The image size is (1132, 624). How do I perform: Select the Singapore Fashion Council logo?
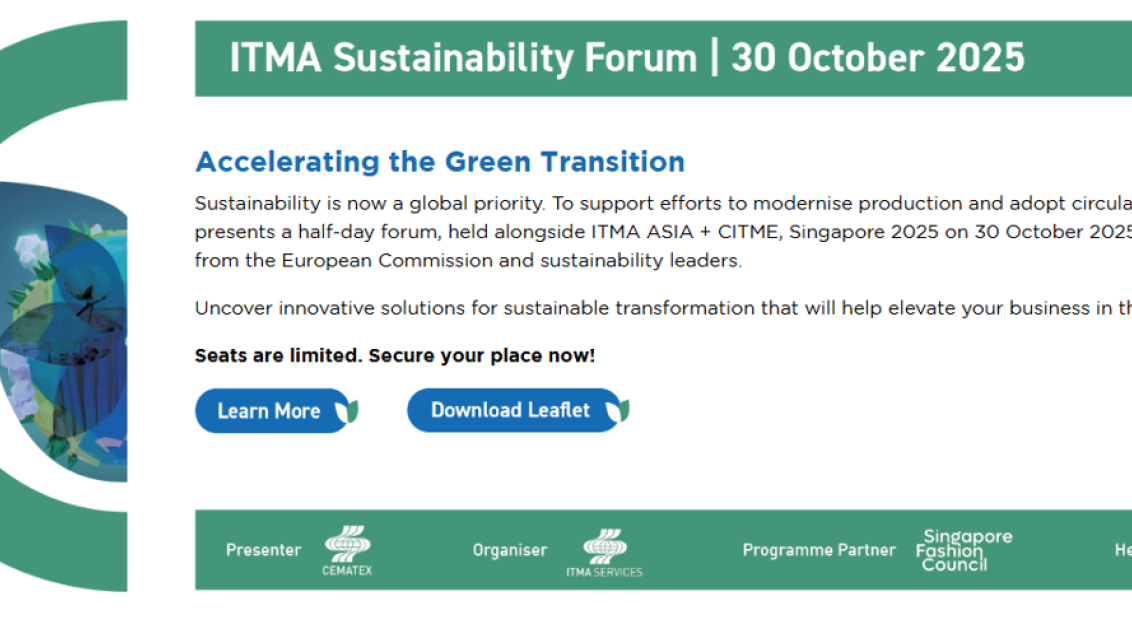pos(952,551)
